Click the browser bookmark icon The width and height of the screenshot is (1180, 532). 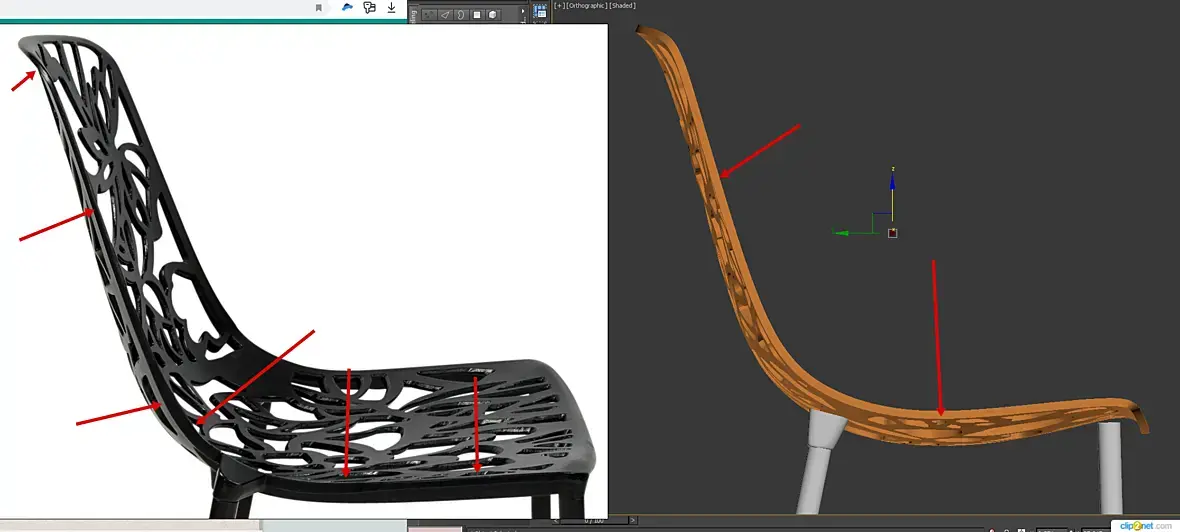(318, 8)
